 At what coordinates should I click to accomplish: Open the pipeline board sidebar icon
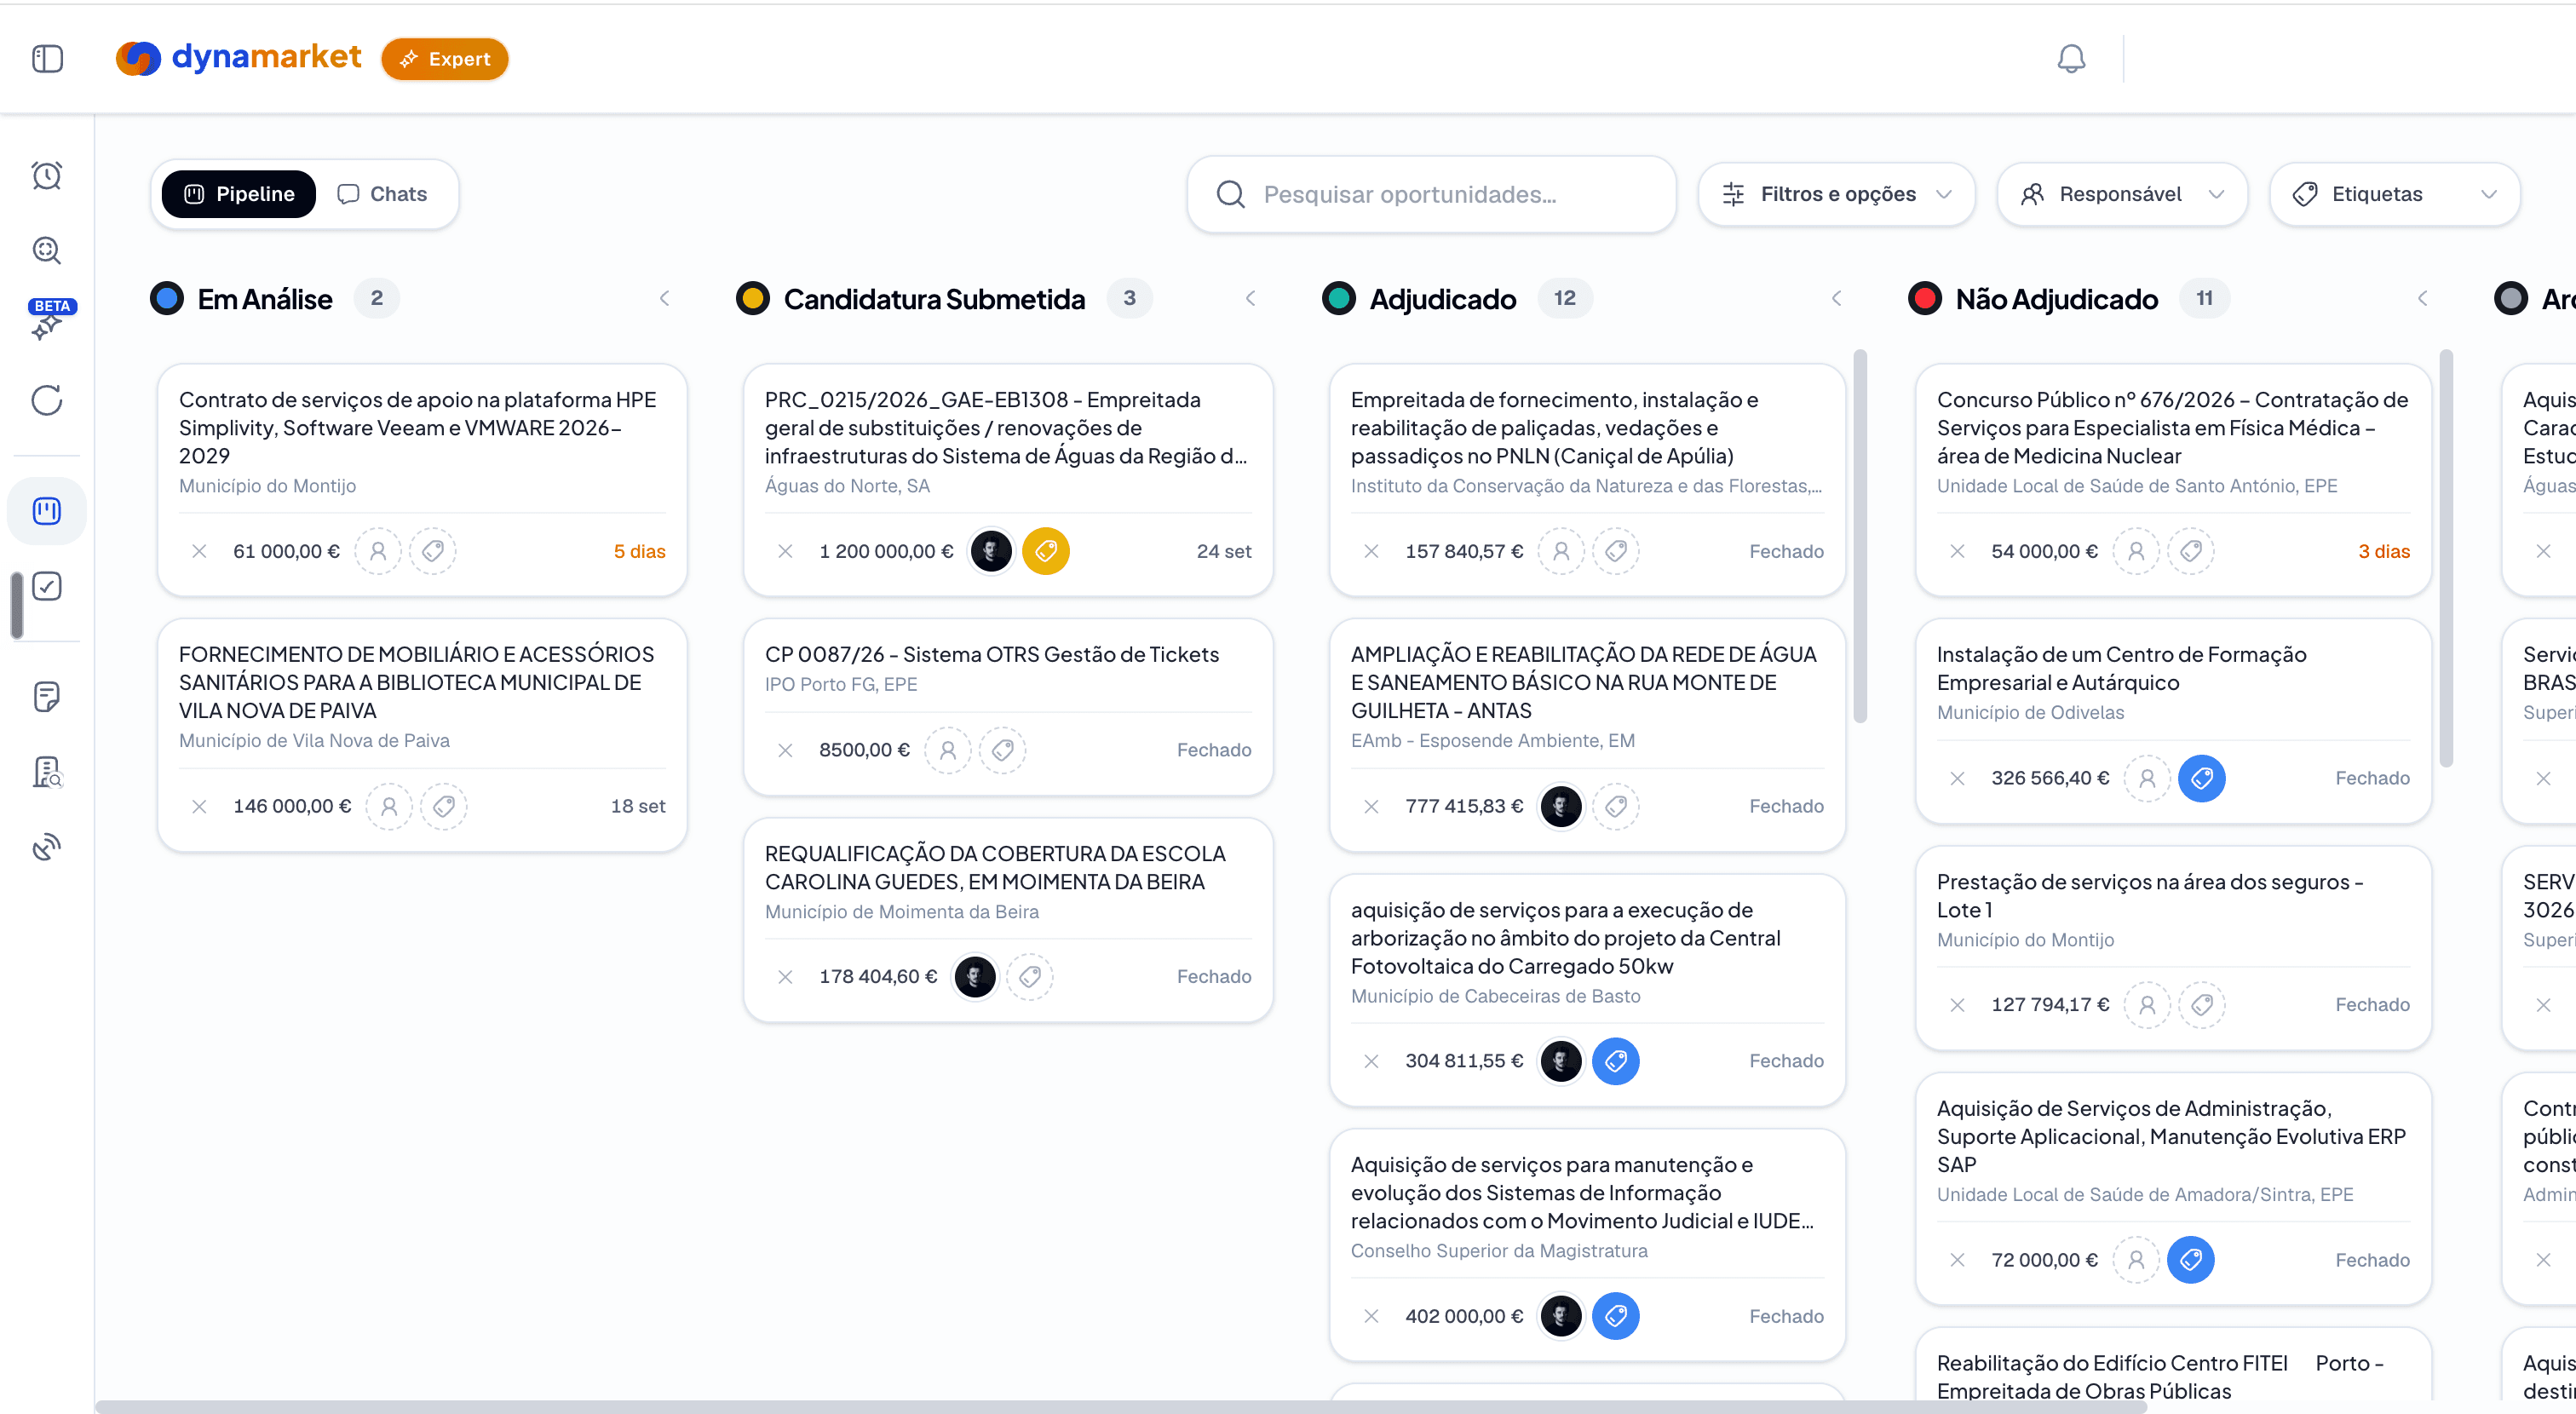[x=47, y=511]
